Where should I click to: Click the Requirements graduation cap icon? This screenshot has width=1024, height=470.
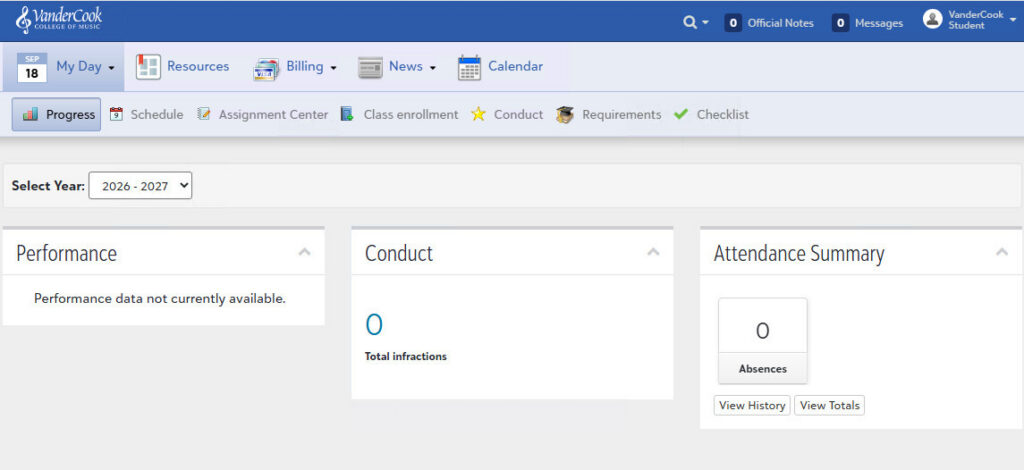coord(565,115)
